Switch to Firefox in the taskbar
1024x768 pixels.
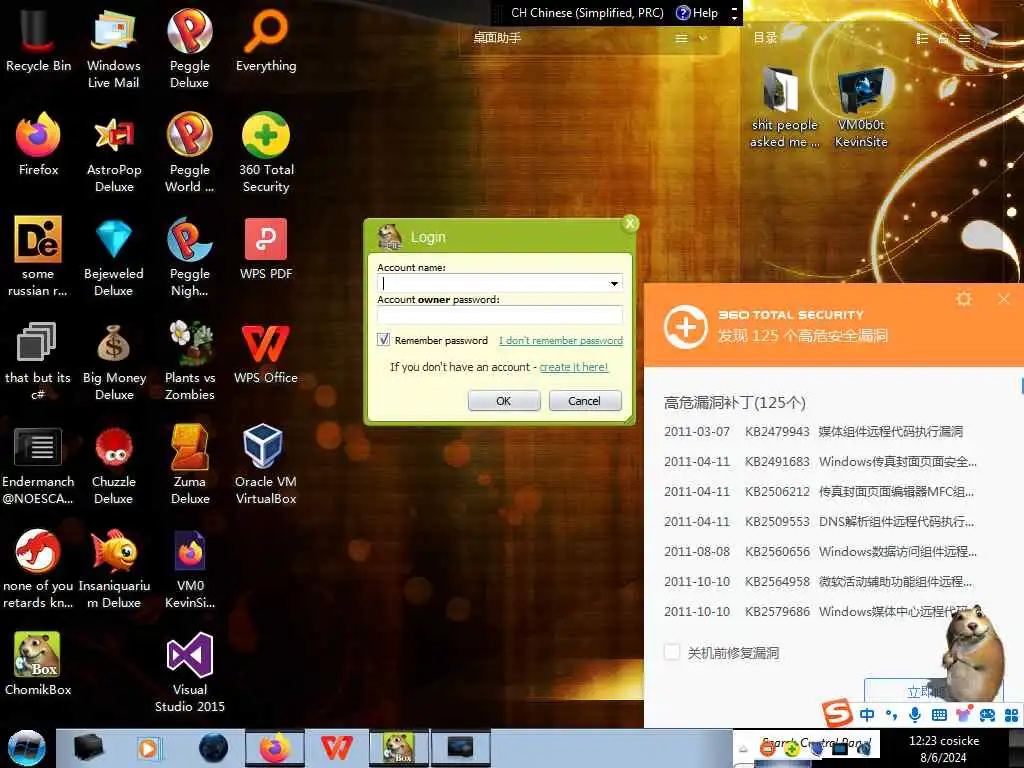(274, 748)
